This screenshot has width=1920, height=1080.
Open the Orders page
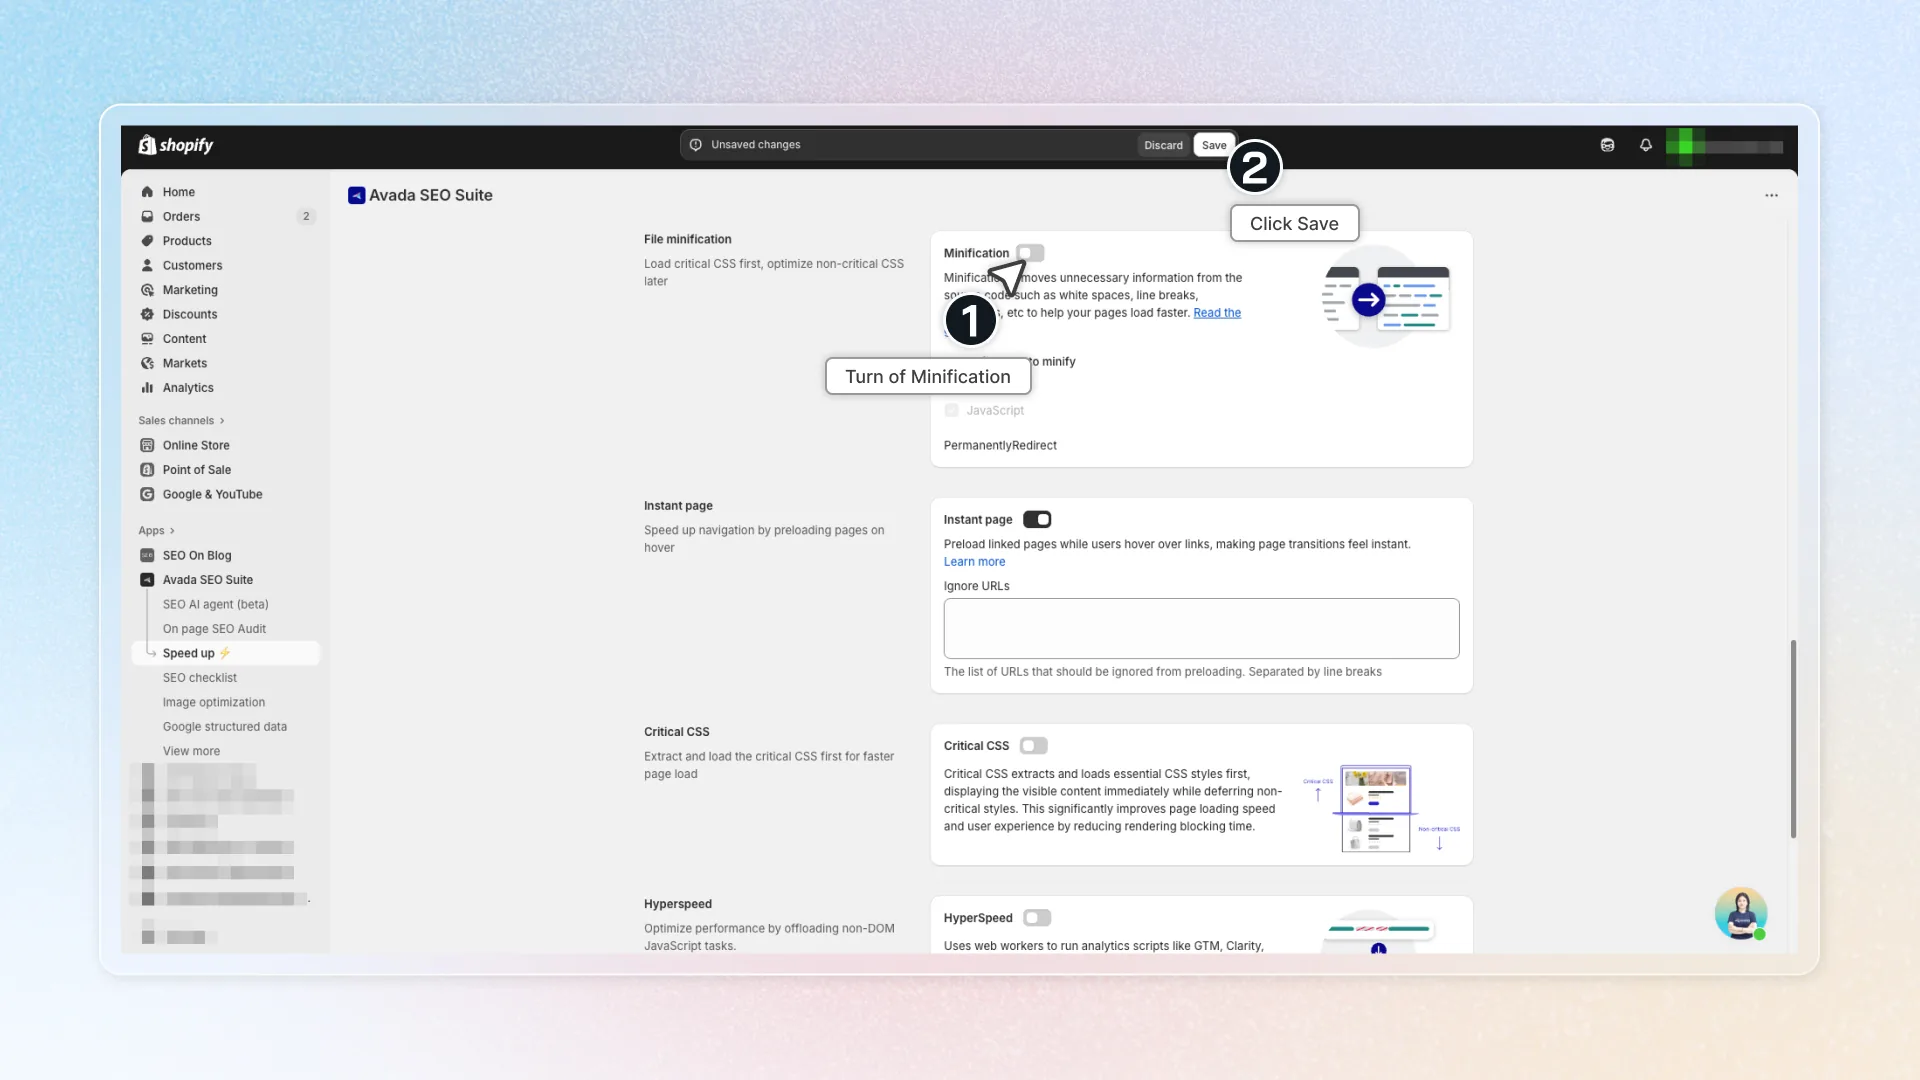coord(181,216)
